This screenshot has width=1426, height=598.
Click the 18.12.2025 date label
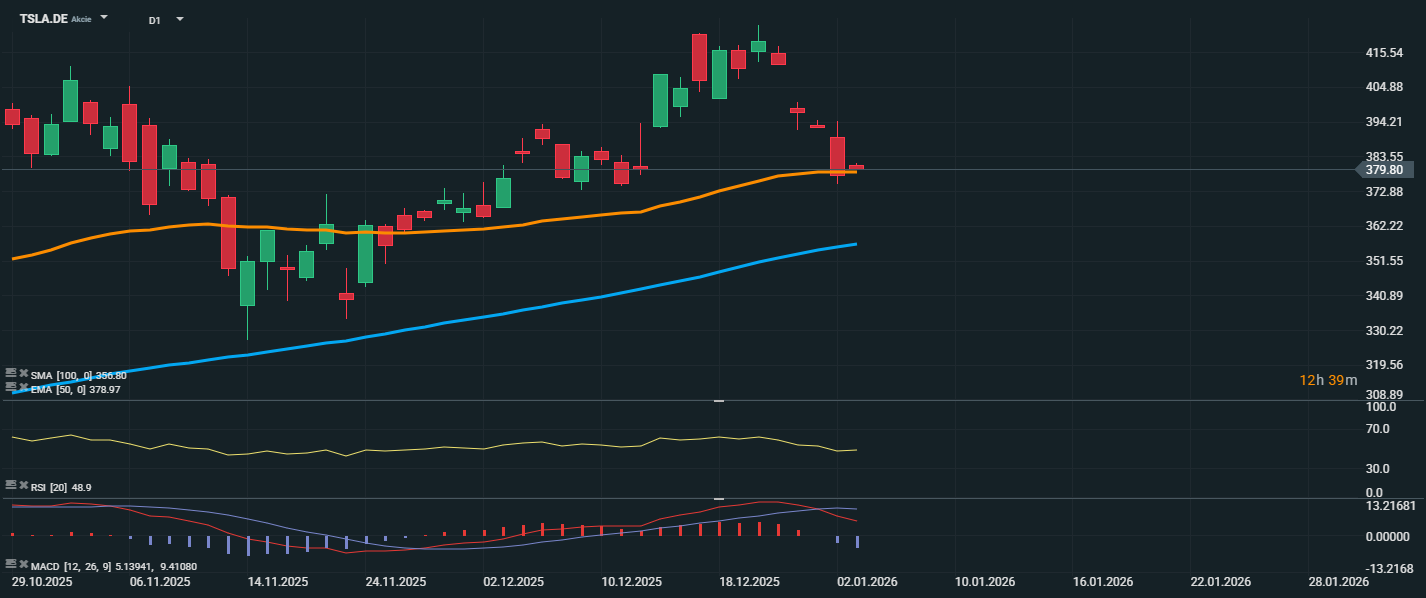tap(750, 582)
